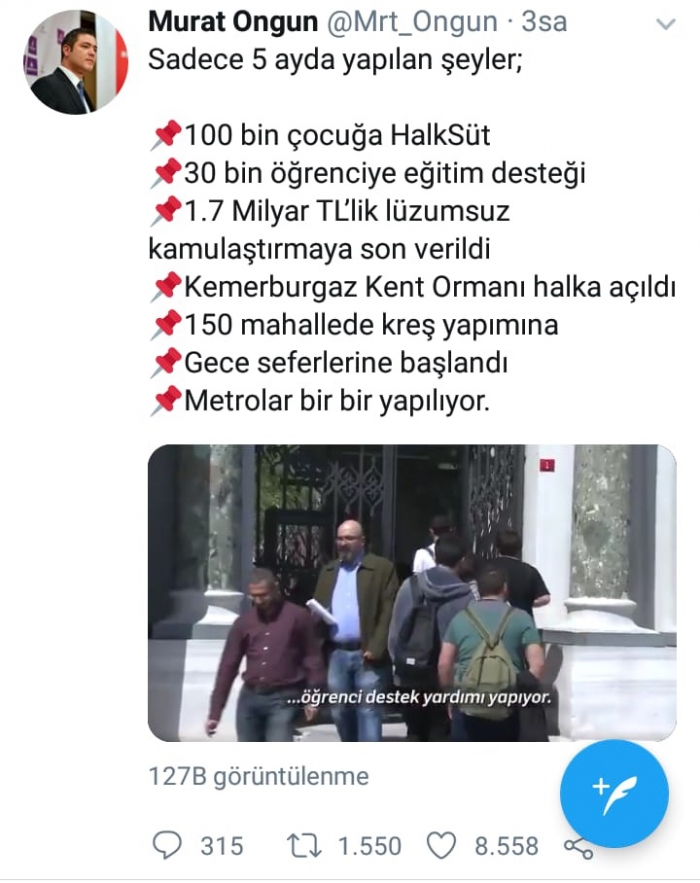Click the Gece seferlerine başlandı line

click(329, 363)
